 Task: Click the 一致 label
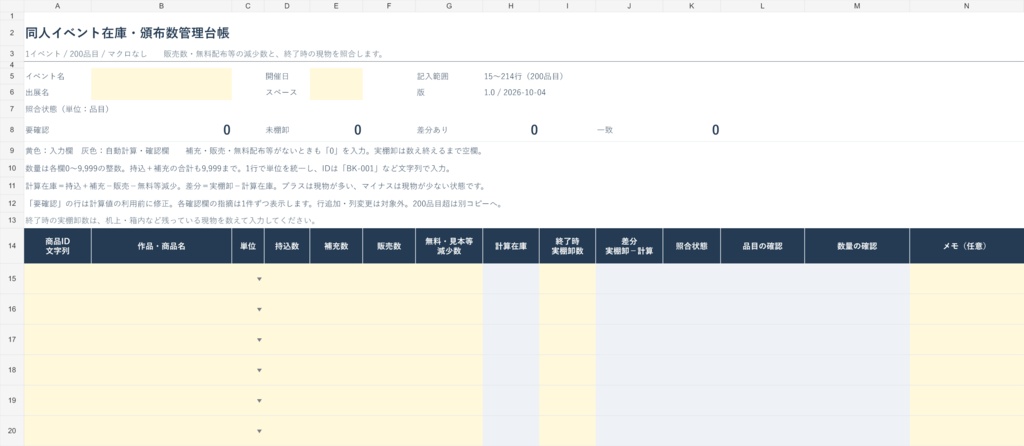(x=605, y=130)
